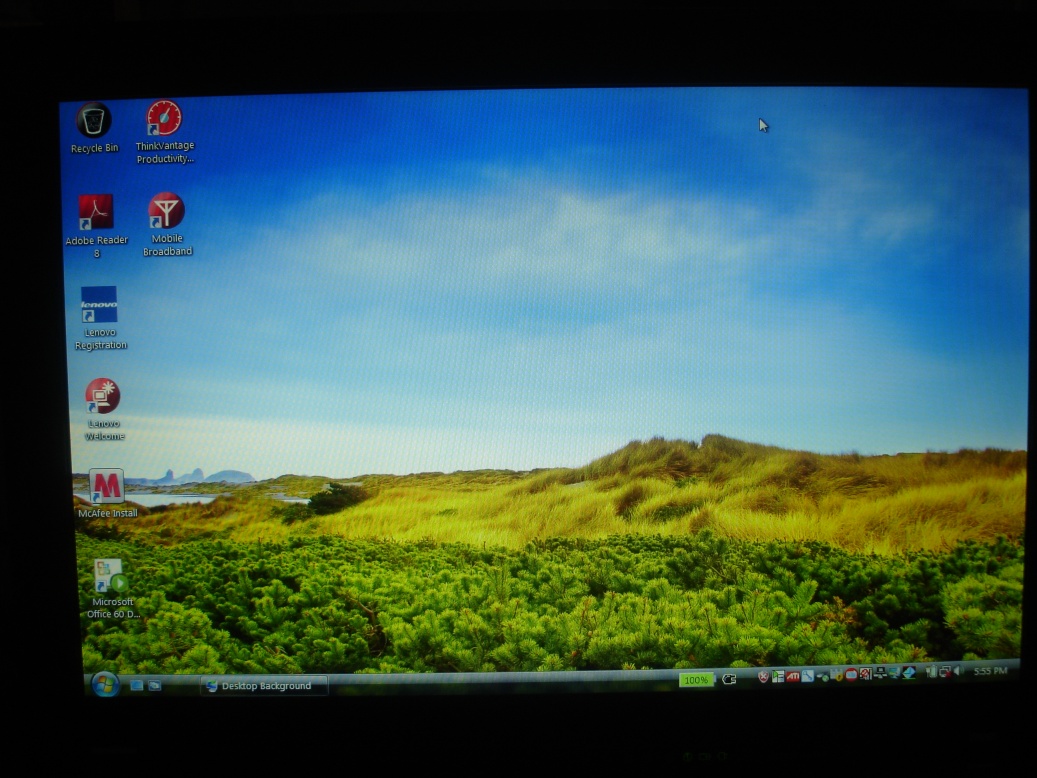
Task: Click the 5:55 PM clock
Action: click(x=990, y=671)
